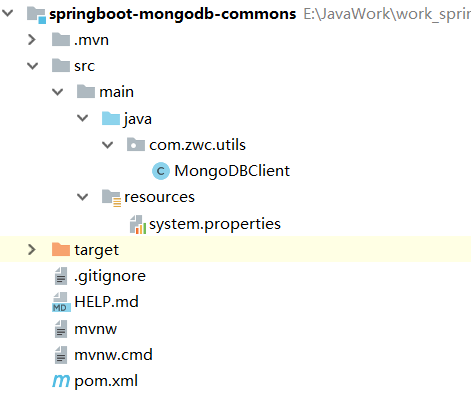
Task: Click the main folder icon
Action: click(x=86, y=92)
